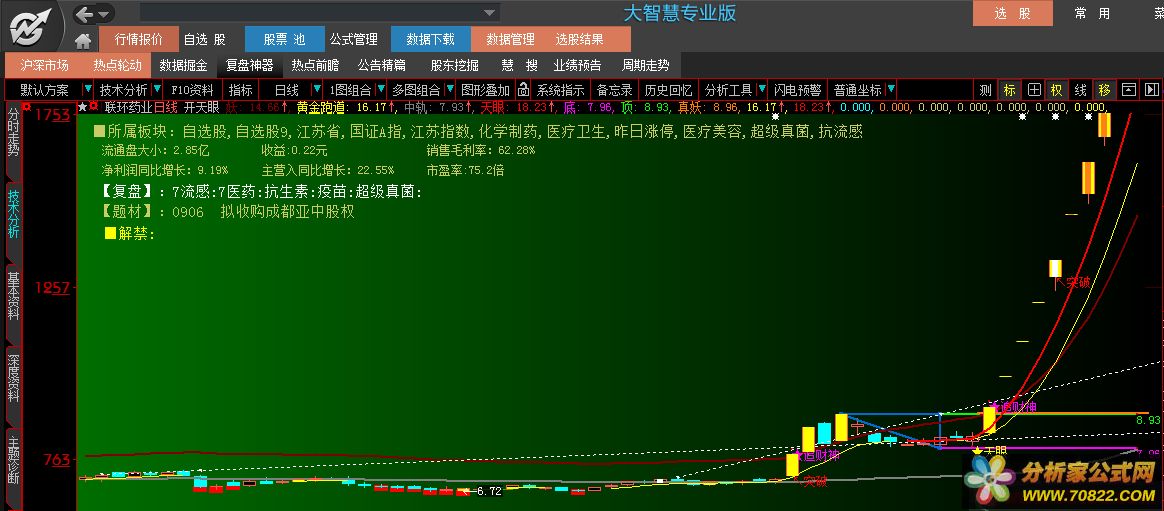Open 选股结果 tab
The image size is (1164, 511).
tap(580, 39)
